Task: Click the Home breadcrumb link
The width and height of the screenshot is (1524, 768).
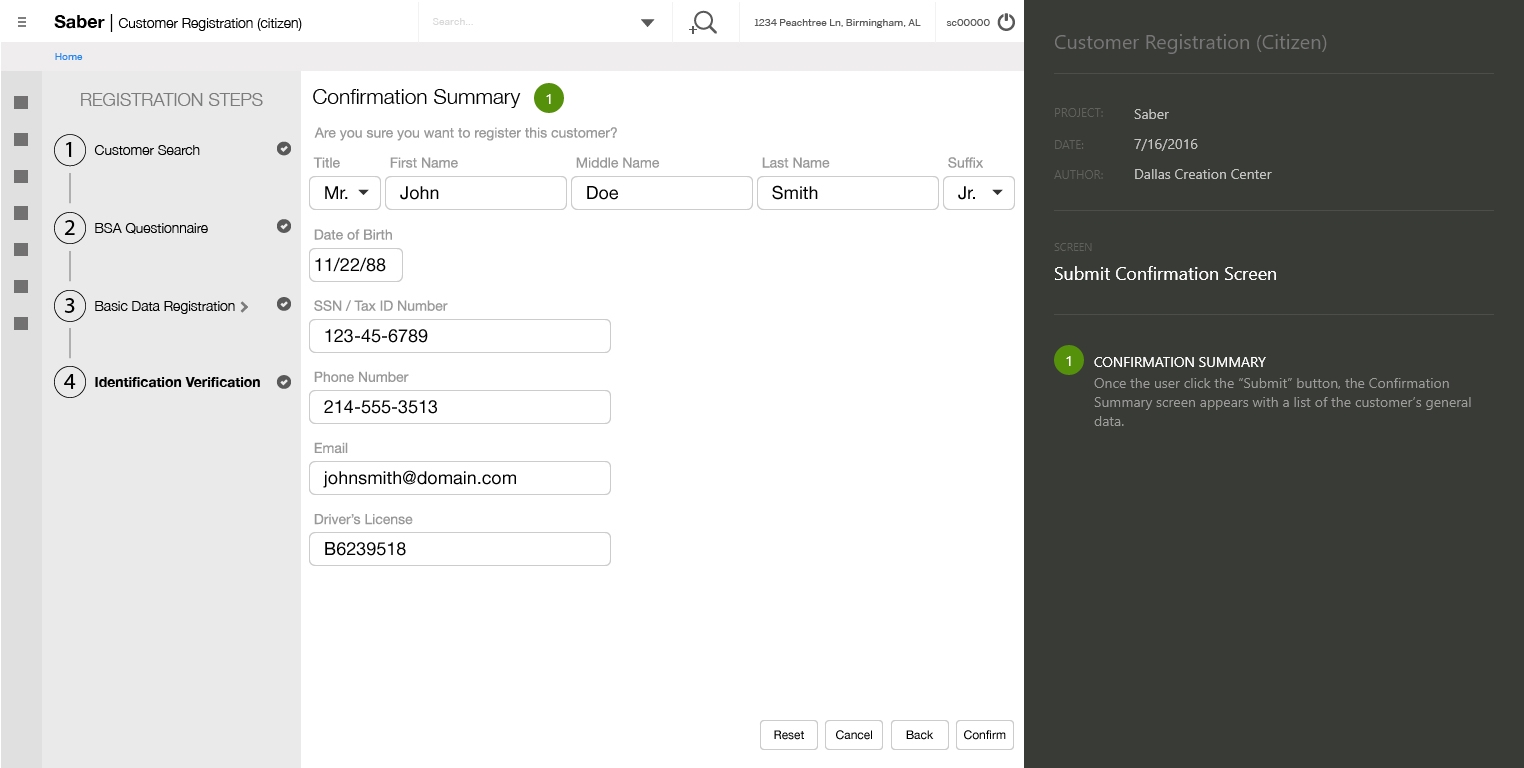Action: 68,57
